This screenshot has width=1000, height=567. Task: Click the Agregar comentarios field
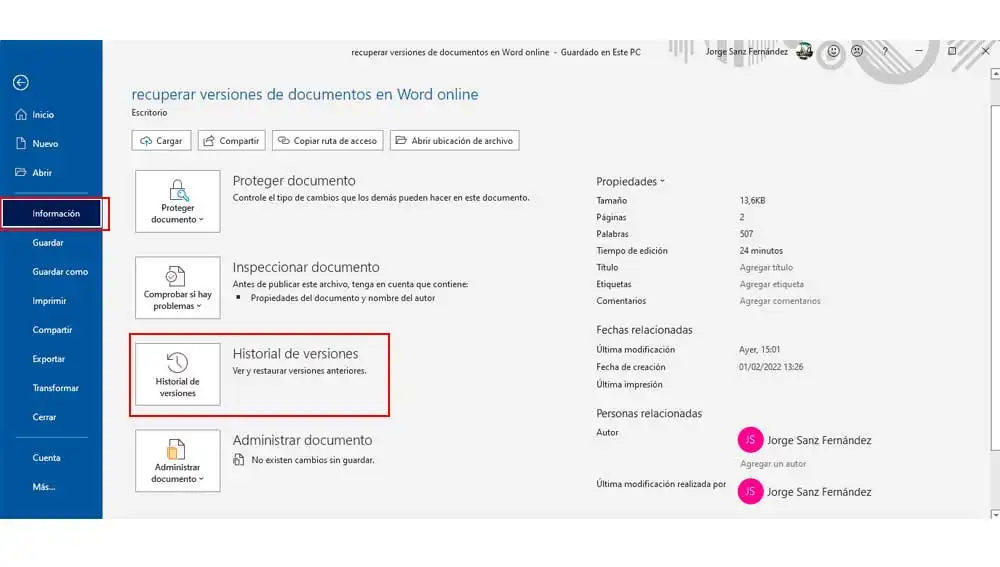click(x=780, y=300)
